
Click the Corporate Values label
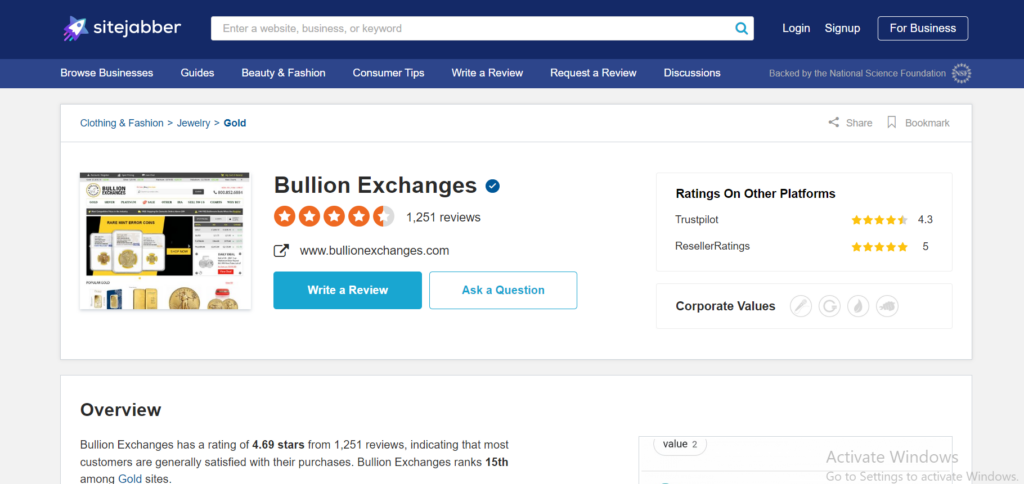(x=726, y=306)
